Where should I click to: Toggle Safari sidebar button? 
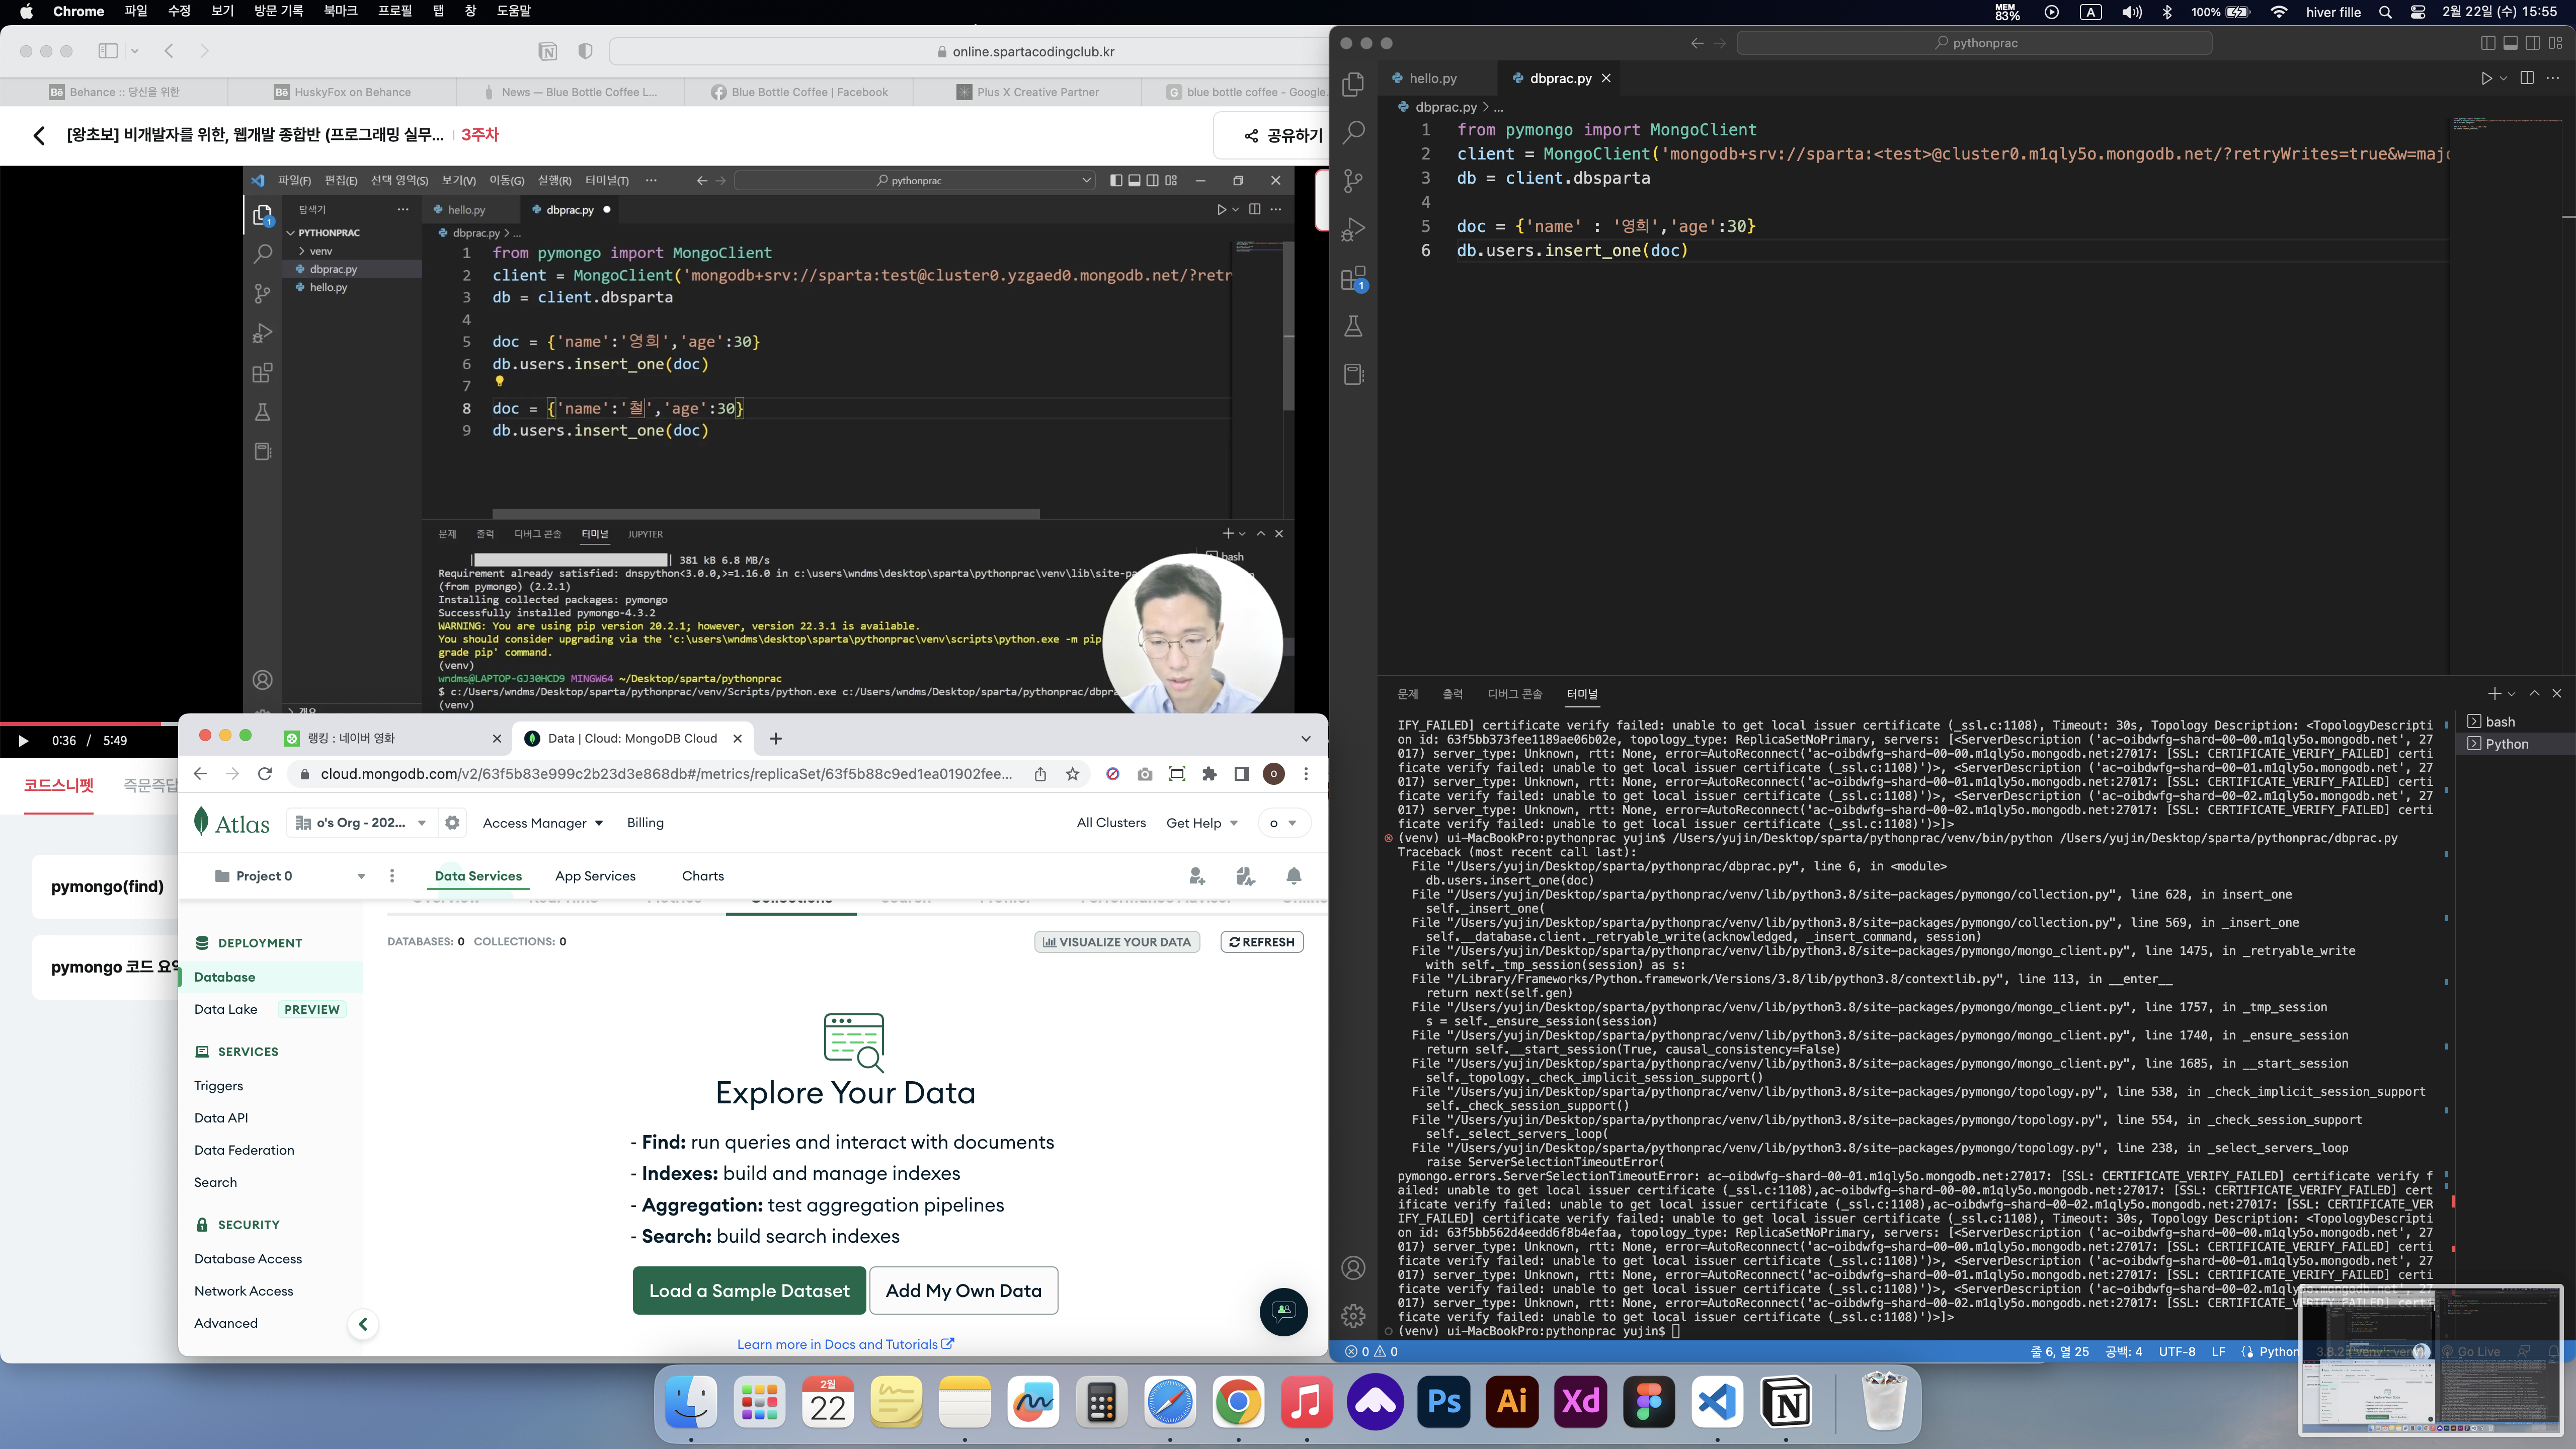[108, 51]
